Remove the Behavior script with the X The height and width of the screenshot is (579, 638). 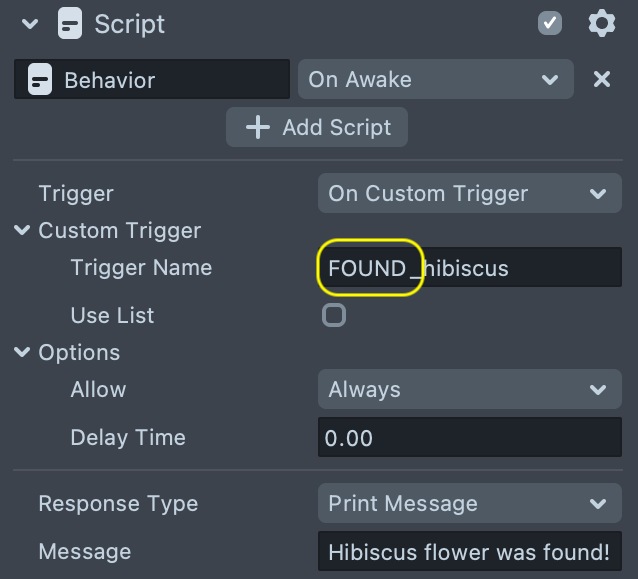point(601,79)
